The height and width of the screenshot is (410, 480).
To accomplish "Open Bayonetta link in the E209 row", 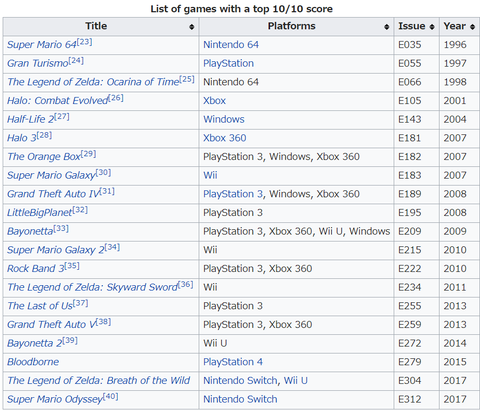I will coord(30,231).
